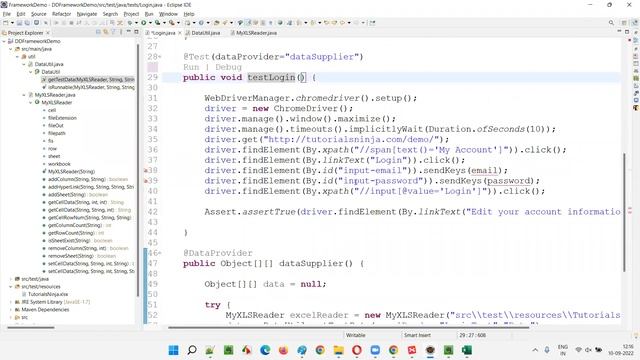640x360 pixels.
Task: Click the error marker on line 38
Action: pyautogui.click(x=146, y=171)
